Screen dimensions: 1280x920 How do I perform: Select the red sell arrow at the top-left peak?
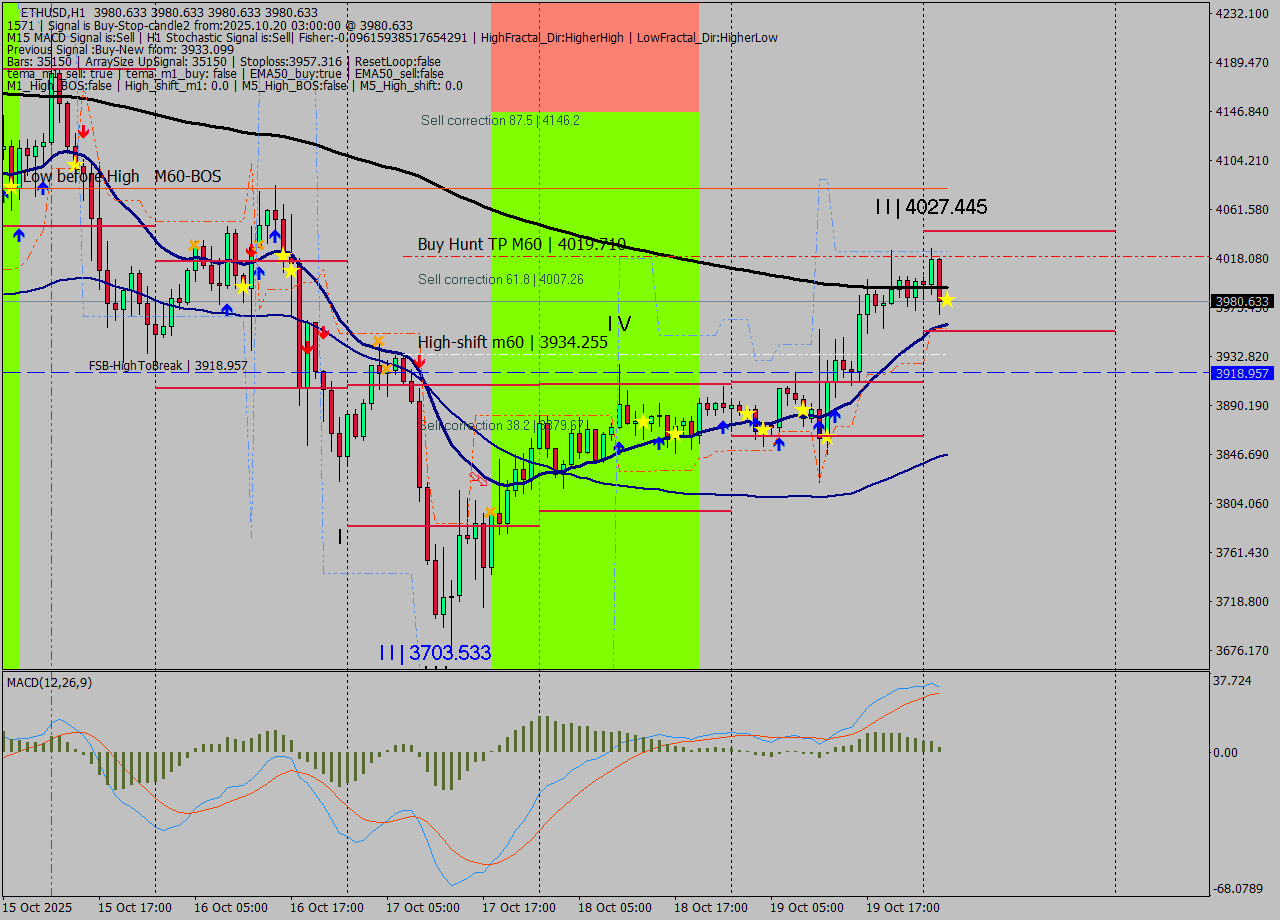[84, 131]
